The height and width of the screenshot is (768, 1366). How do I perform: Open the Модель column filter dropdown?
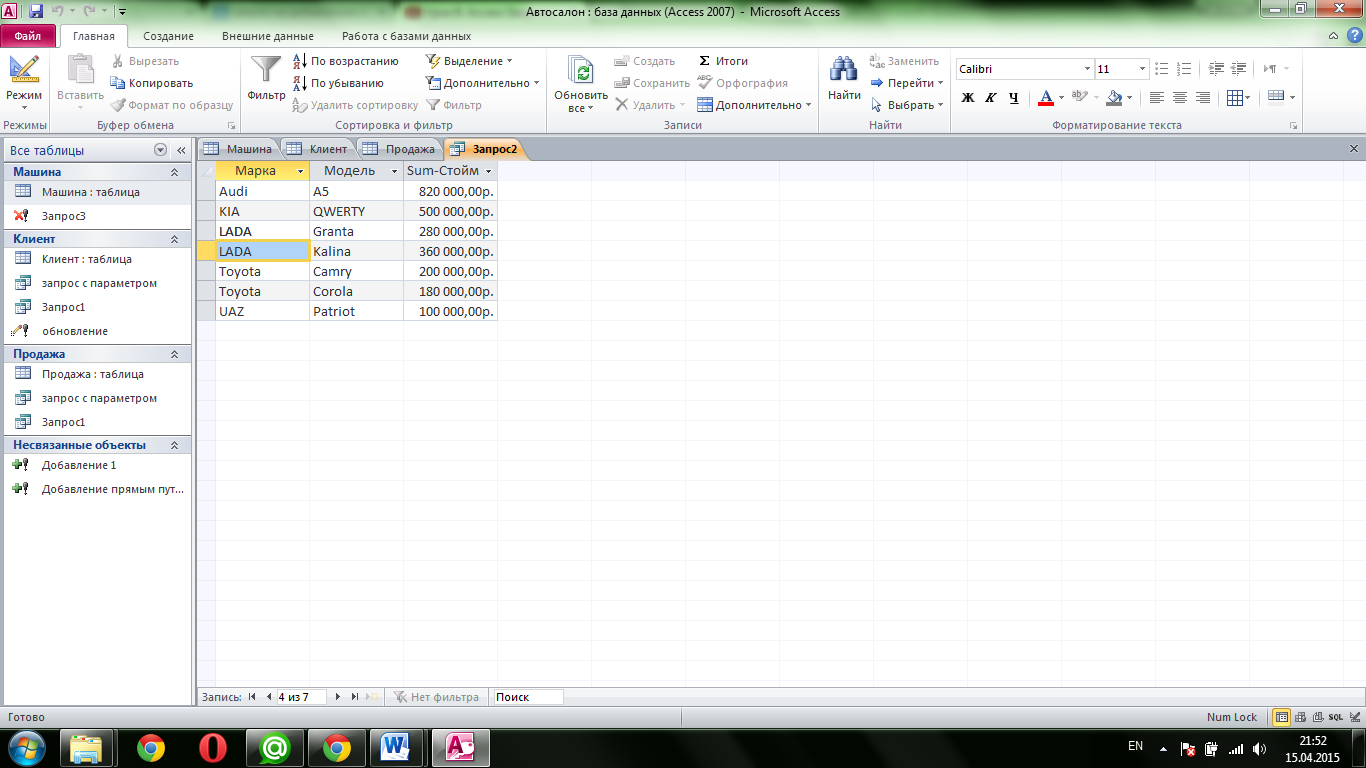click(395, 171)
